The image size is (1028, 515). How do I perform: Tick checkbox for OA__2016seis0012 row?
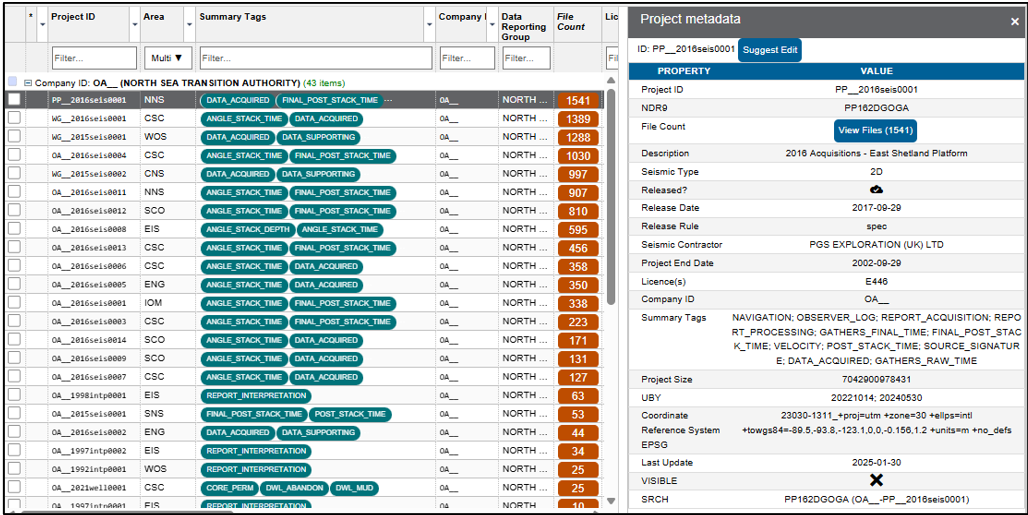tap(14, 210)
